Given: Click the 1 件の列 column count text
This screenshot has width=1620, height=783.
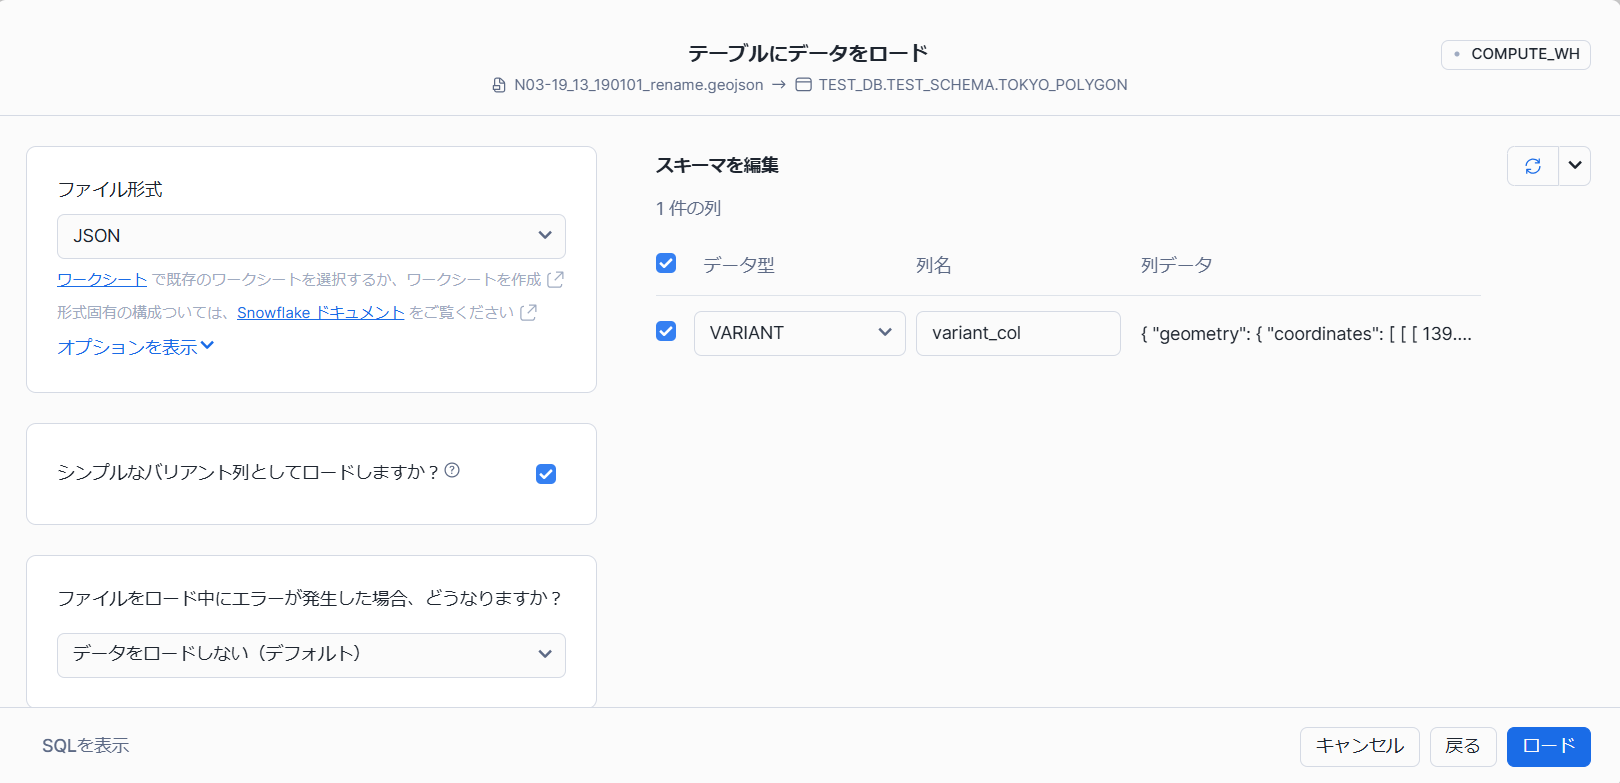Looking at the screenshot, I should click(x=689, y=208).
